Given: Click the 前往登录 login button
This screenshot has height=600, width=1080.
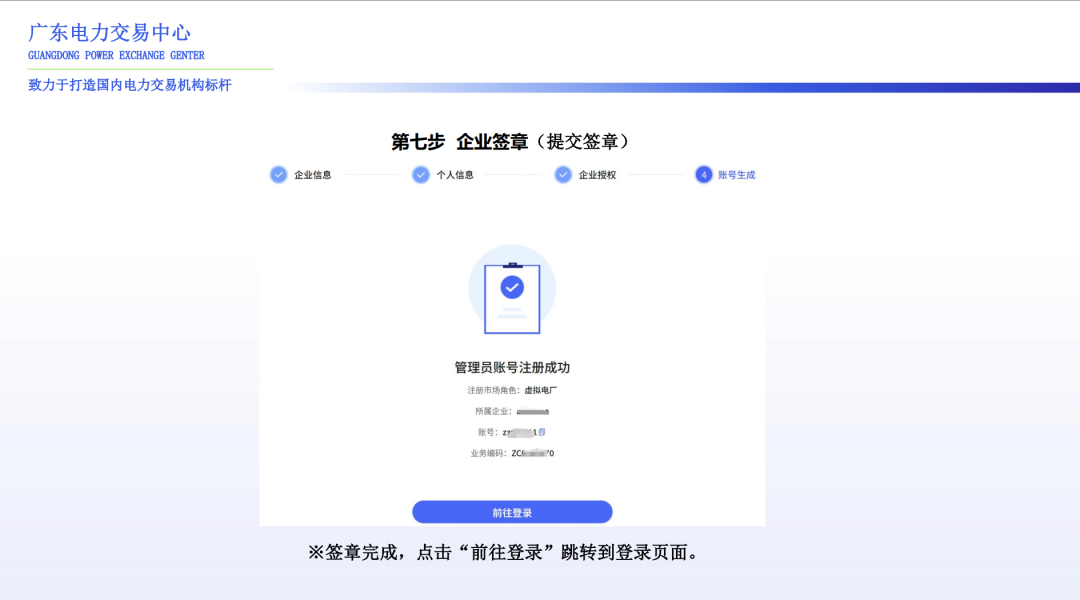Looking at the screenshot, I should (512, 511).
